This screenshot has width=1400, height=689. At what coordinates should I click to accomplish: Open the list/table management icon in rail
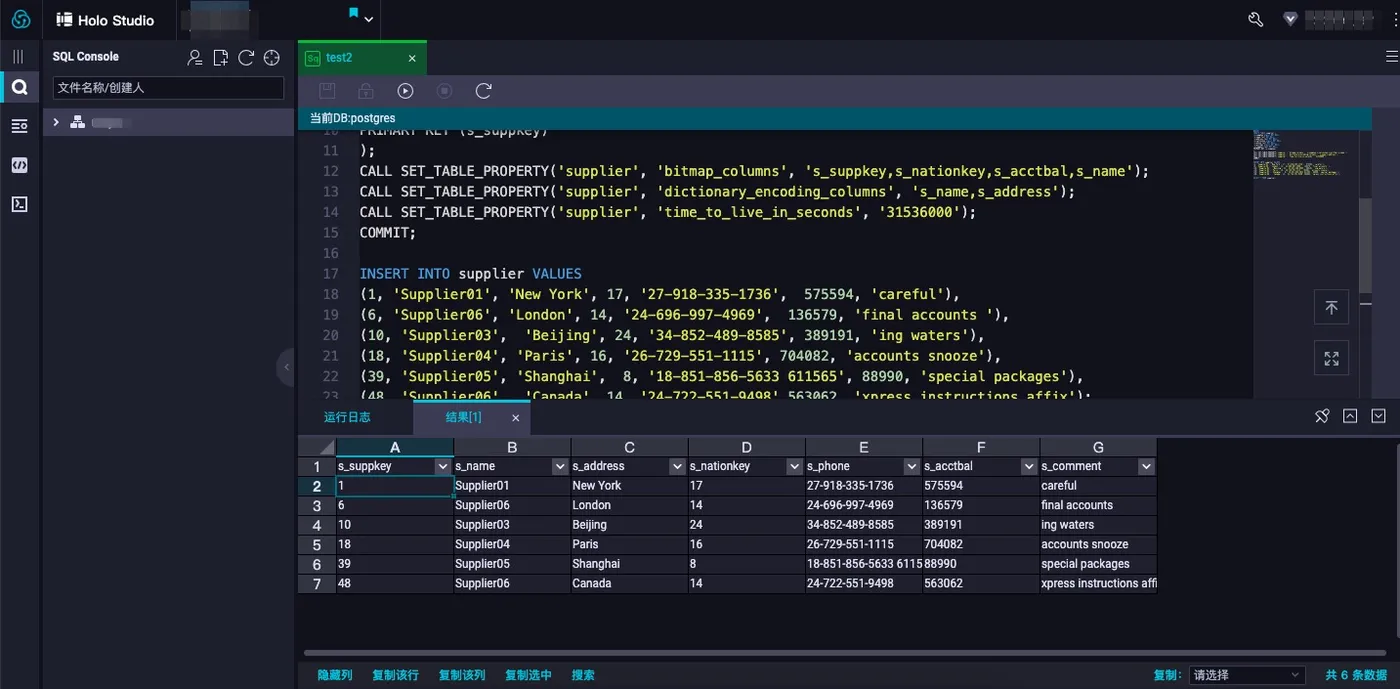19,126
